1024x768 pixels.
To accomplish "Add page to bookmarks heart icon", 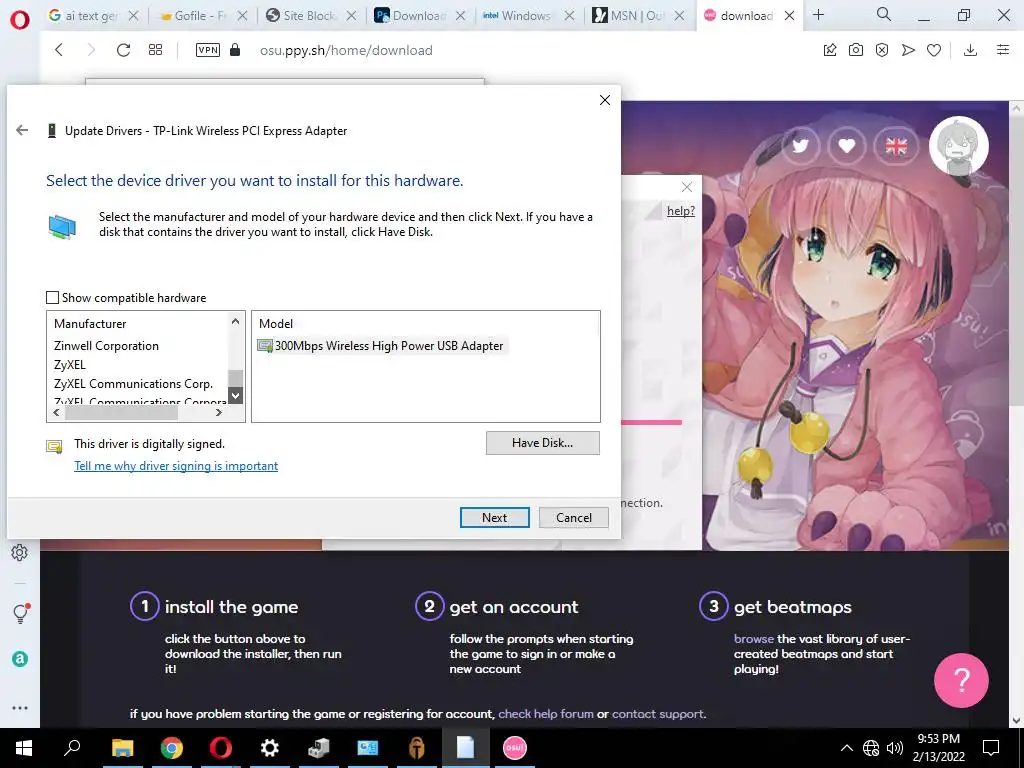I will [x=934, y=50].
